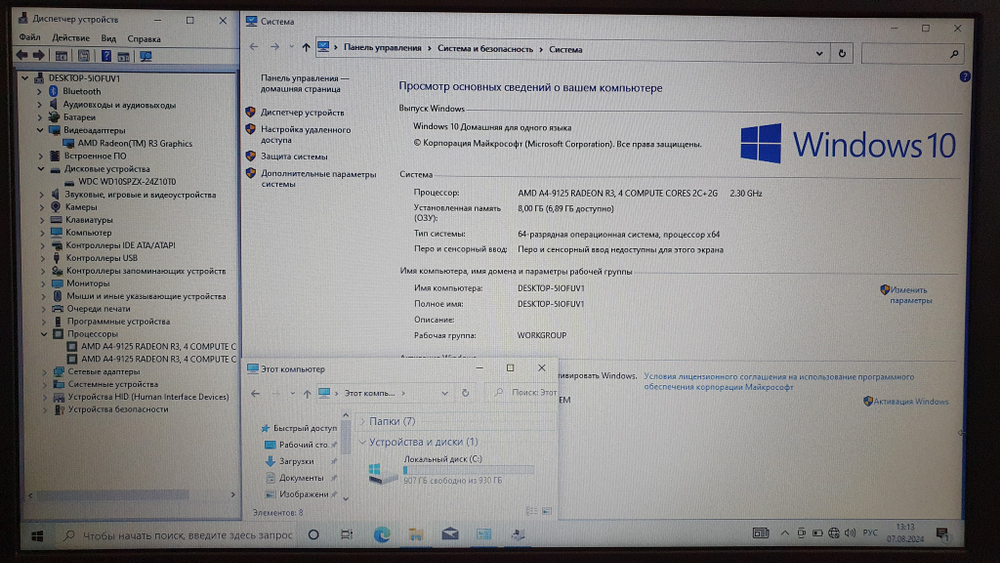Select Контроллеры USB tree item

click(101, 258)
